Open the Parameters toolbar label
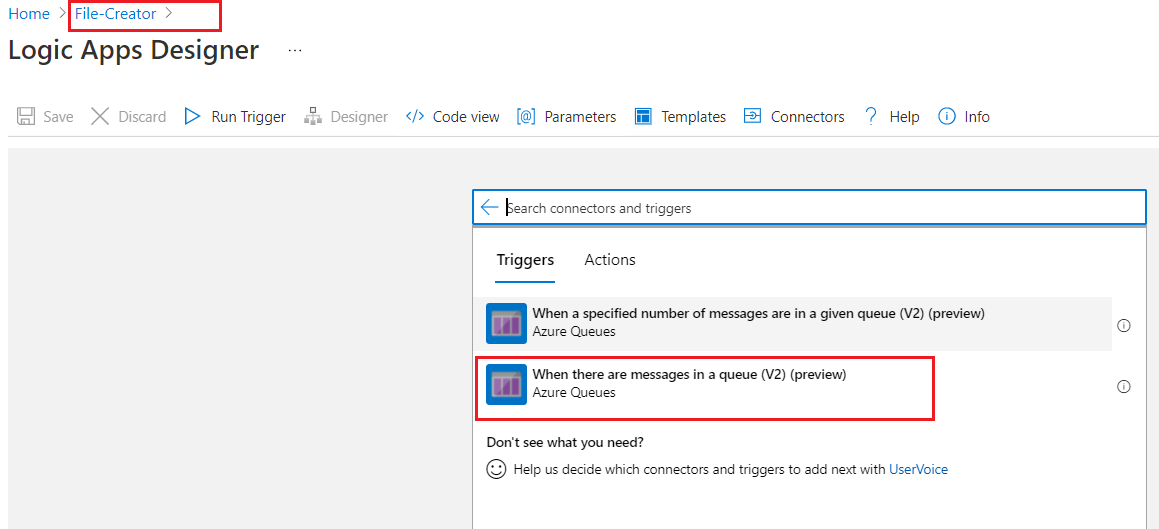This screenshot has height=529, width=1159. click(580, 117)
